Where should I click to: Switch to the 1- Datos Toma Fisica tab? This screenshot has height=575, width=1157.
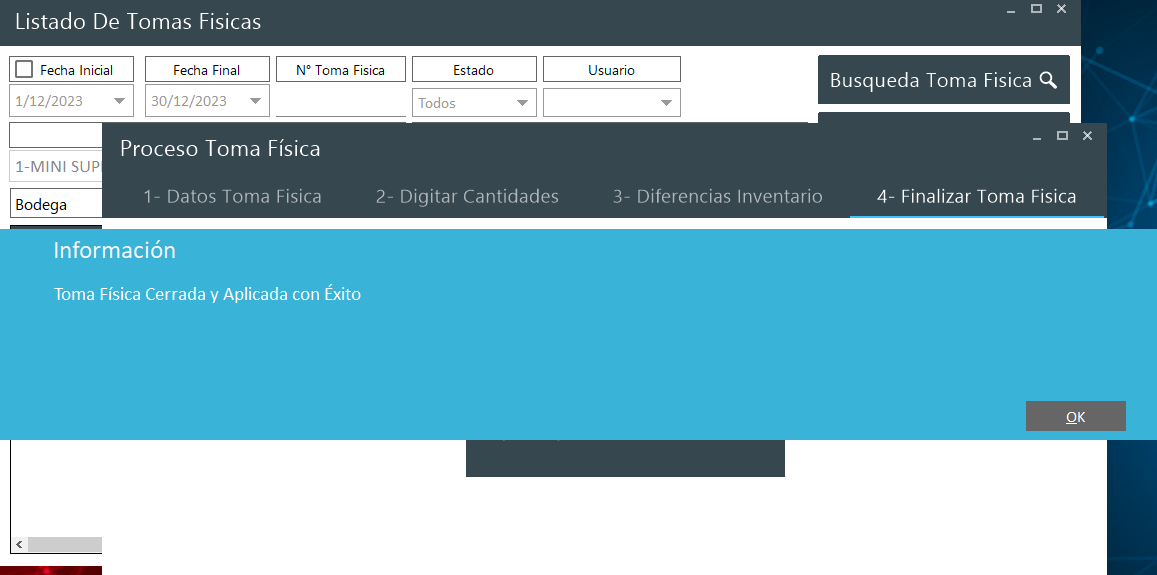[232, 197]
